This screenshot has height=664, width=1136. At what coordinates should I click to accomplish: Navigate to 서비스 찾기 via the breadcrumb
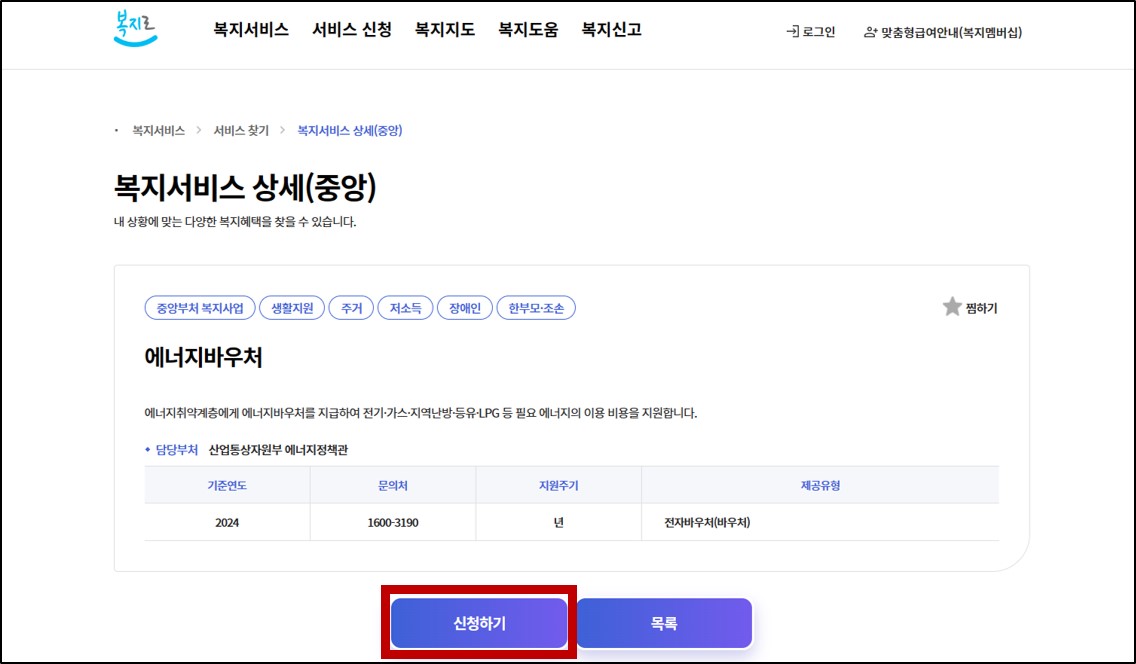[x=242, y=130]
